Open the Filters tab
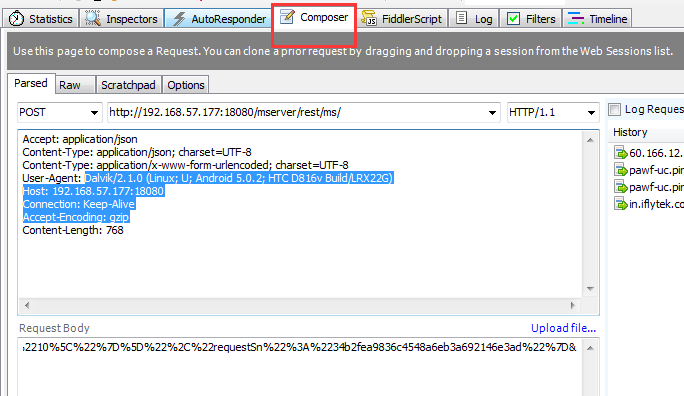 [x=531, y=19]
